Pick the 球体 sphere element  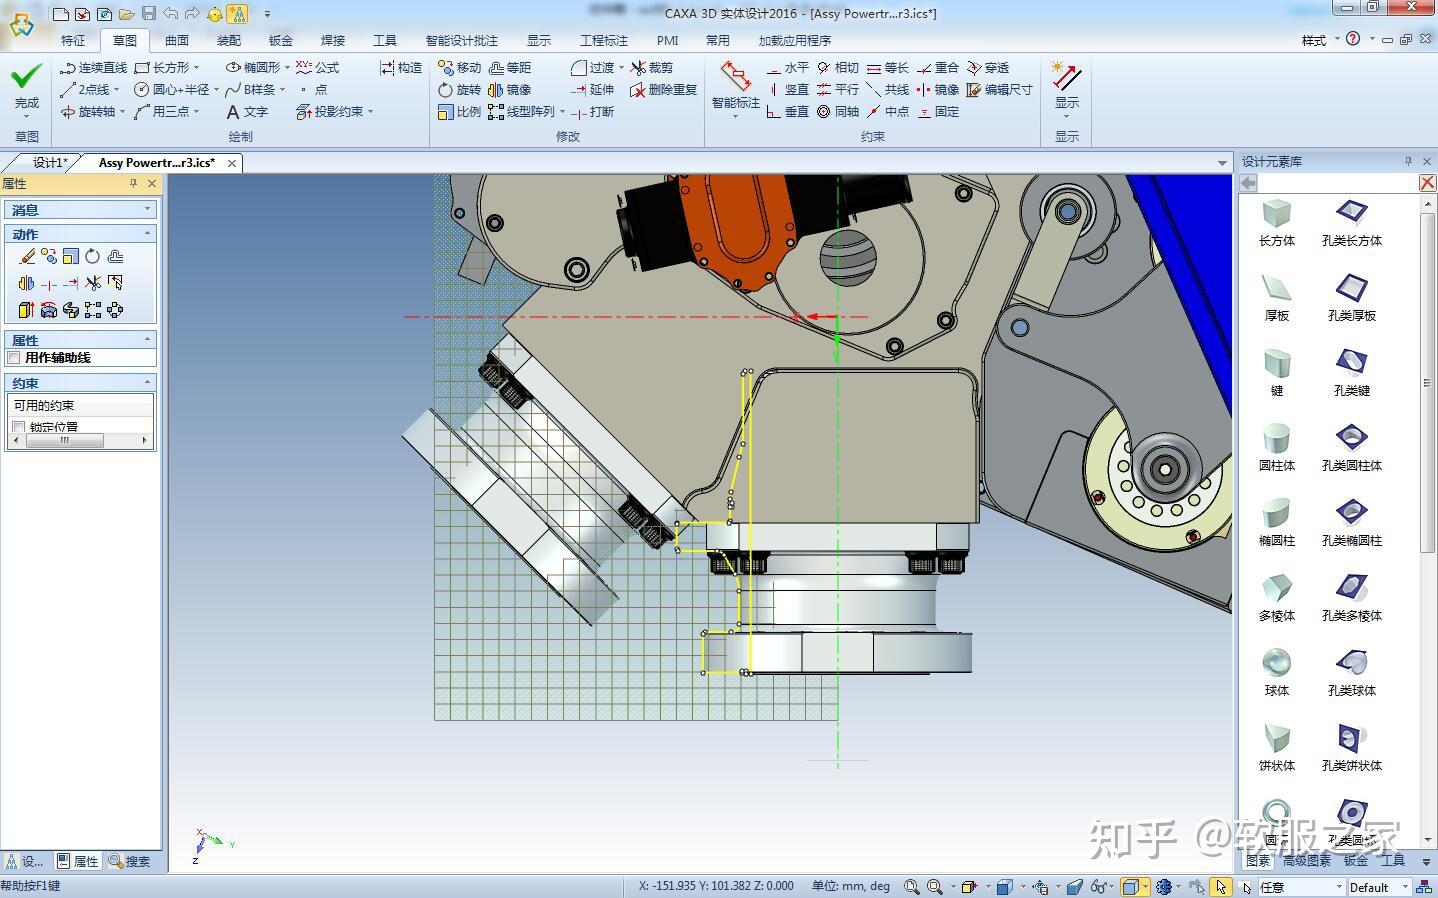pos(1277,672)
